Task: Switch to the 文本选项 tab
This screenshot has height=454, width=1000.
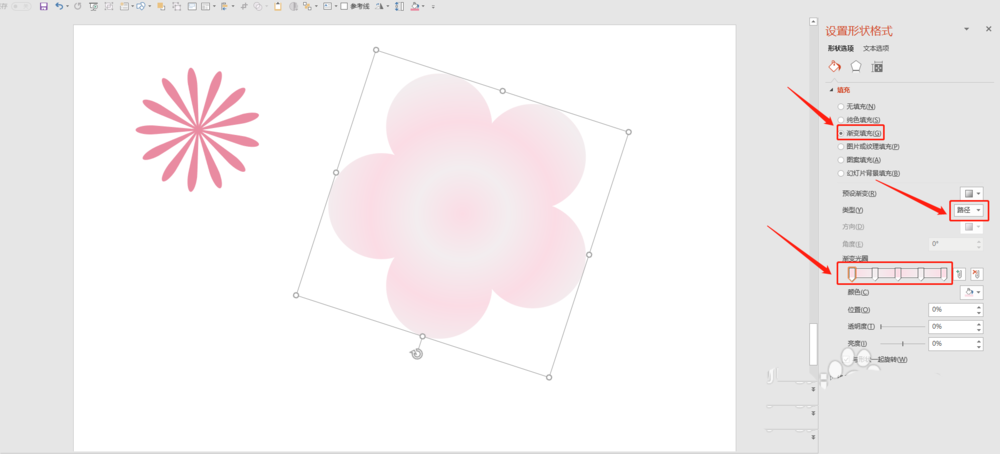Action: pyautogui.click(x=876, y=48)
